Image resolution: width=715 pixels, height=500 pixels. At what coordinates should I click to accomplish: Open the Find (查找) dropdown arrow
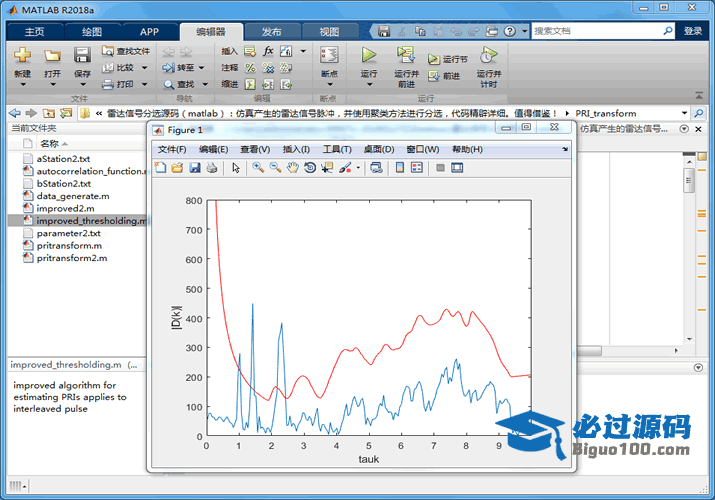point(205,84)
